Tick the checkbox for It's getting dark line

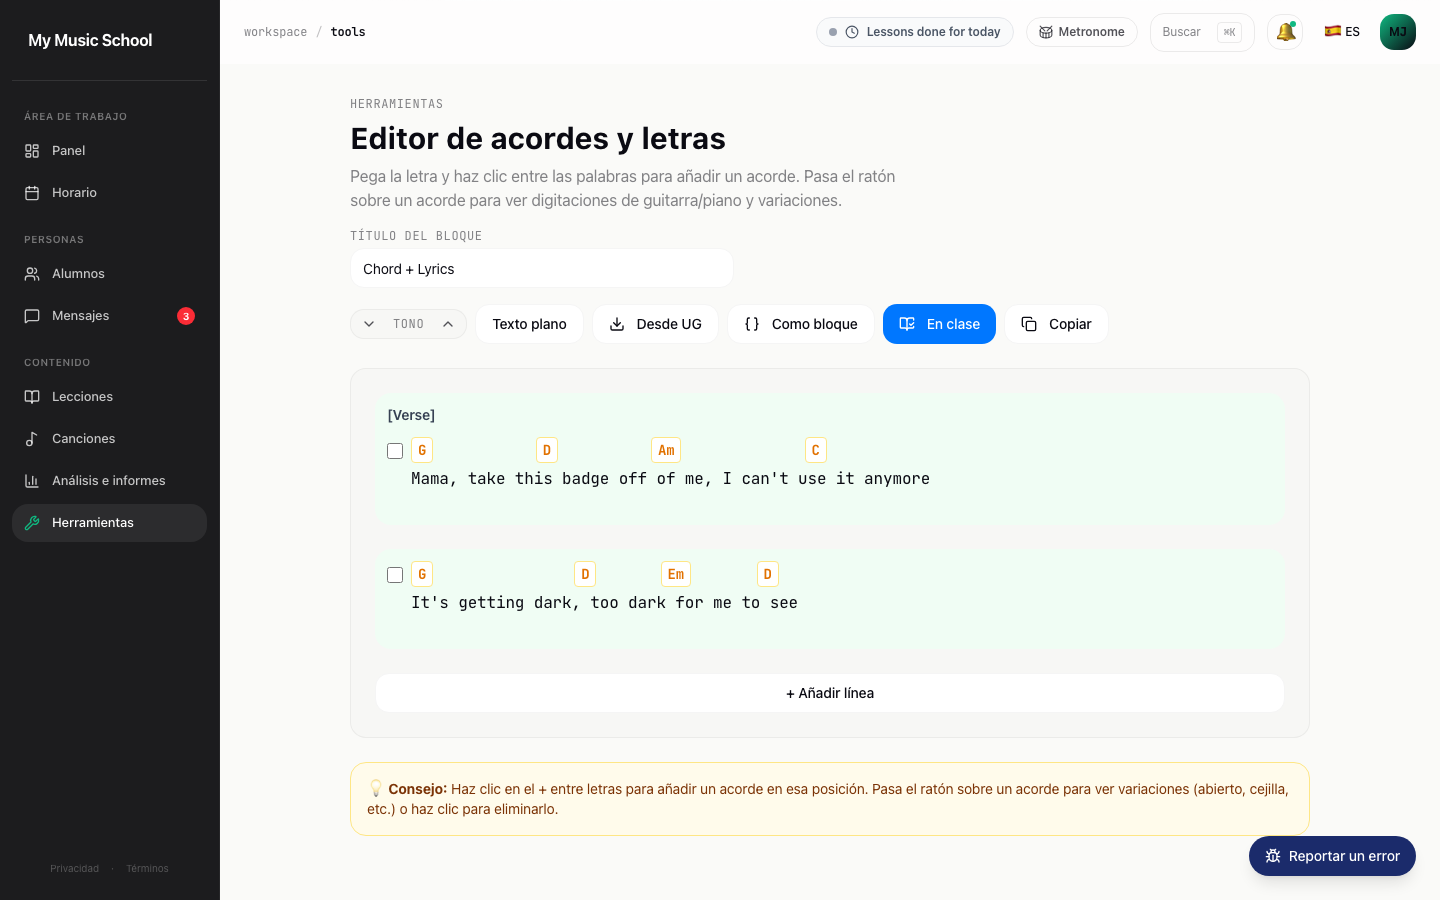(395, 575)
